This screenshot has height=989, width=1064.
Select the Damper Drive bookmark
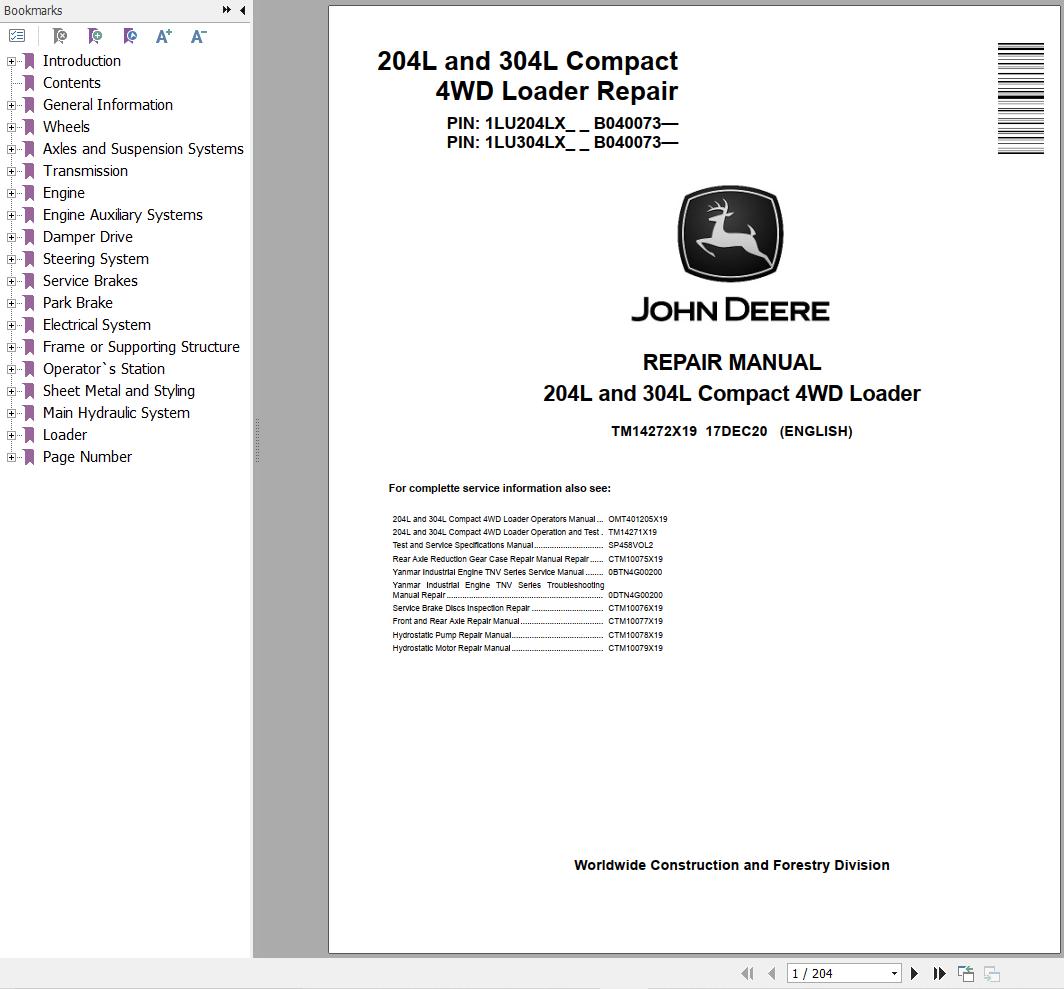coord(88,237)
